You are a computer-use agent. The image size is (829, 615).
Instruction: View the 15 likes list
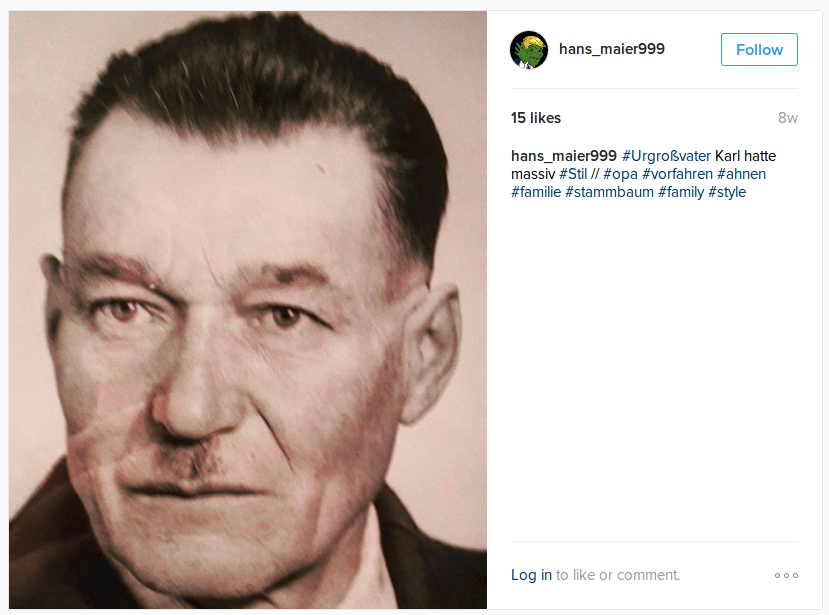(x=536, y=118)
